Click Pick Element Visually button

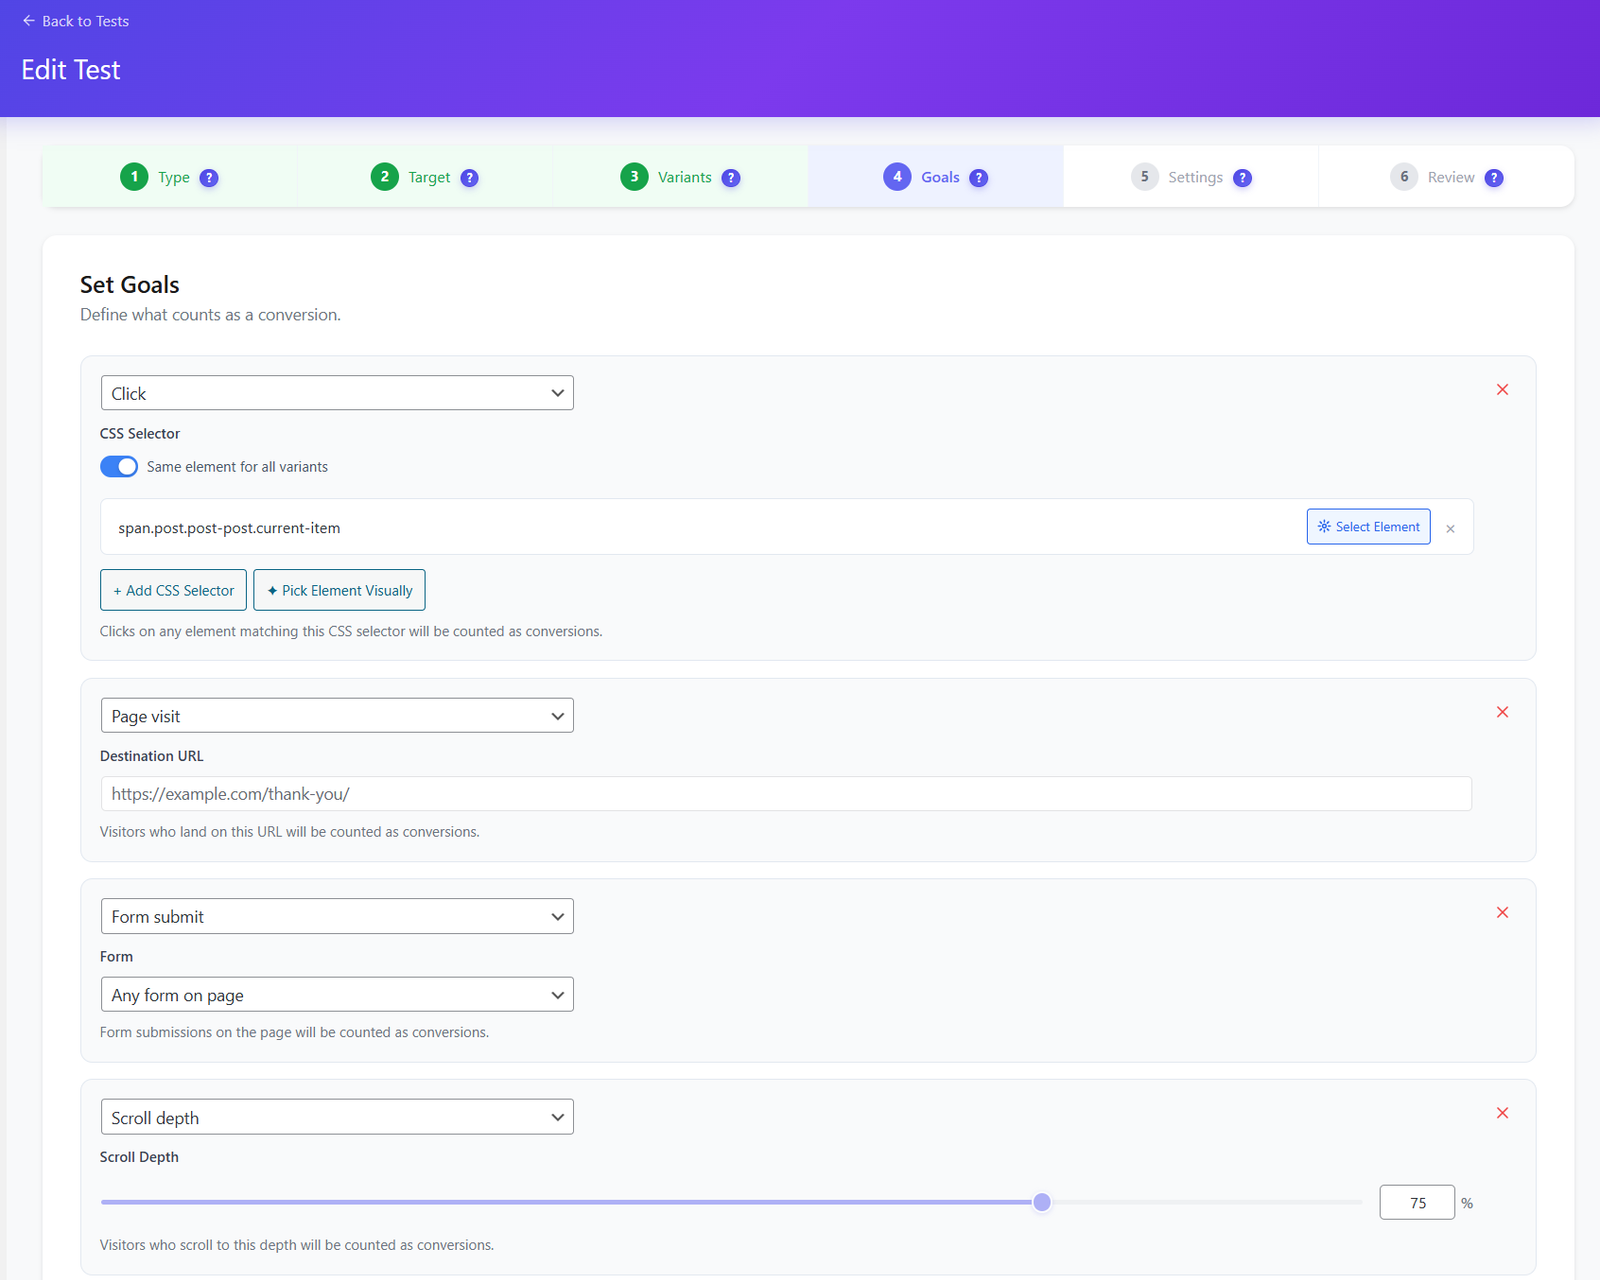coord(339,590)
